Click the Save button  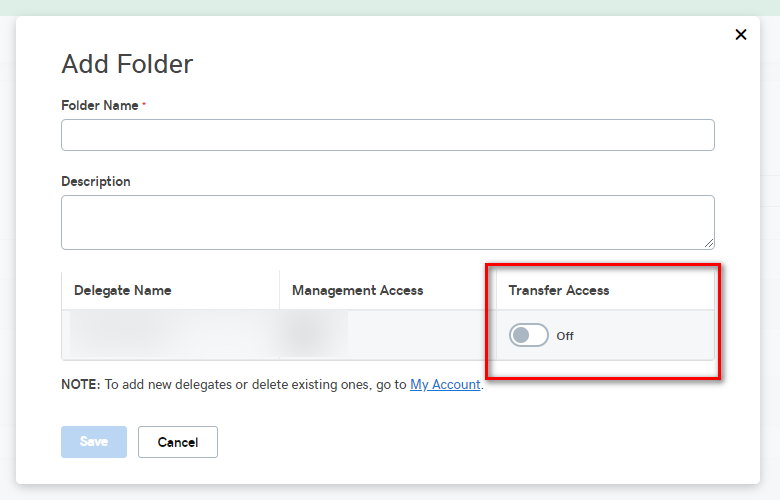[94, 442]
